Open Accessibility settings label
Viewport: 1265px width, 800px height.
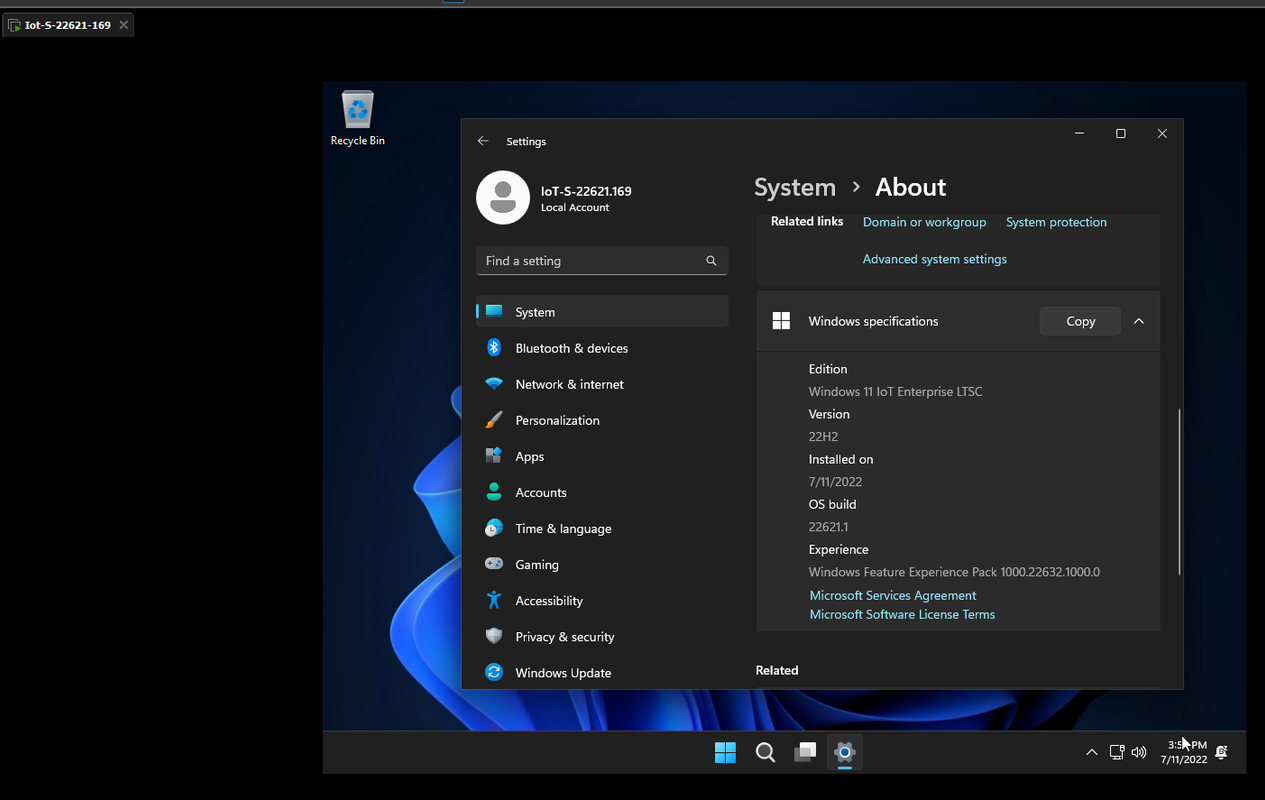[x=549, y=601]
